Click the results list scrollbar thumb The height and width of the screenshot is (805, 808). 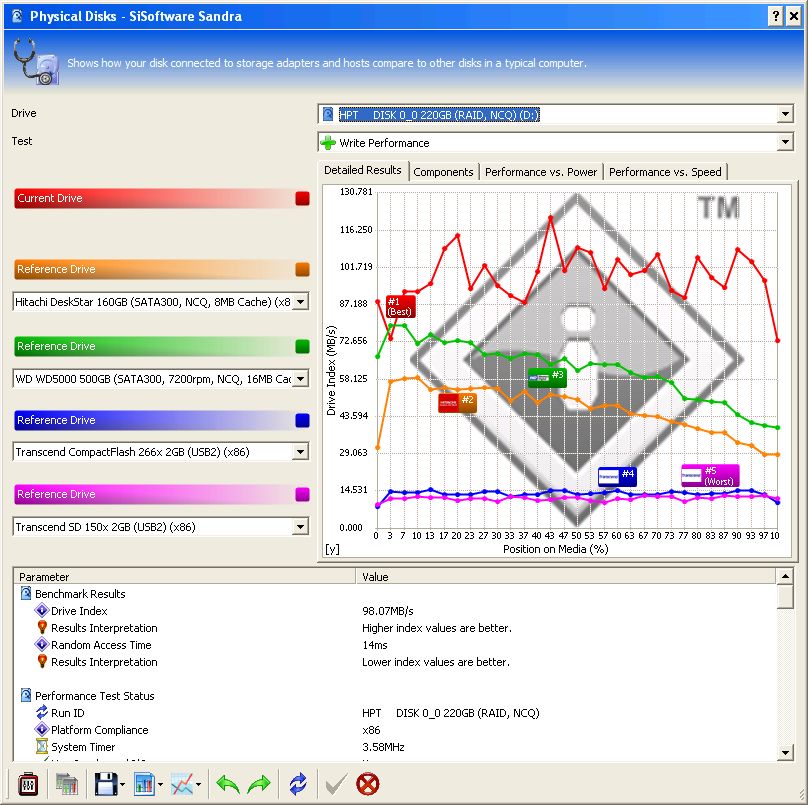point(785,597)
